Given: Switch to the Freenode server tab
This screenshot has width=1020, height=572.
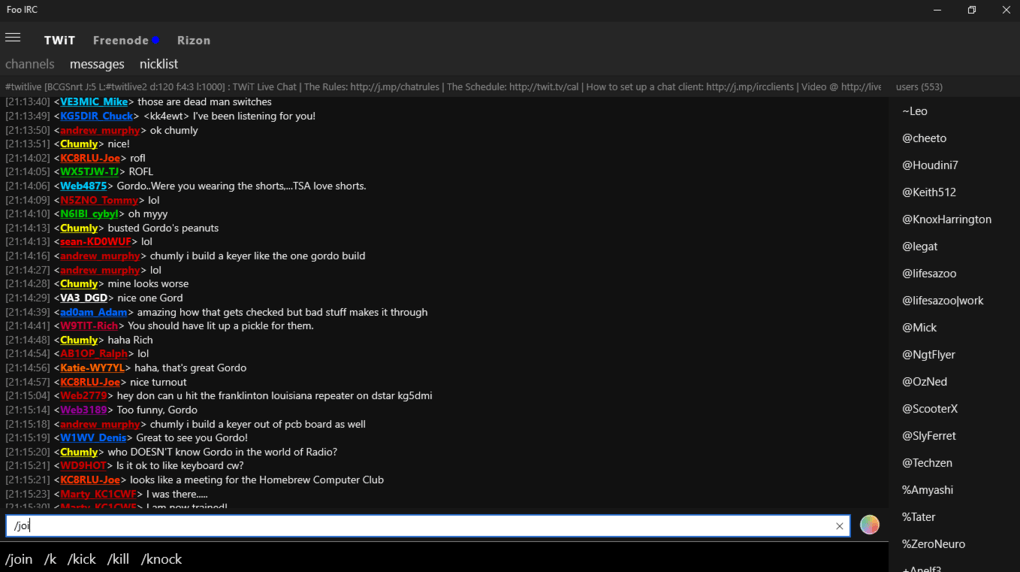Looking at the screenshot, I should tap(121, 40).
